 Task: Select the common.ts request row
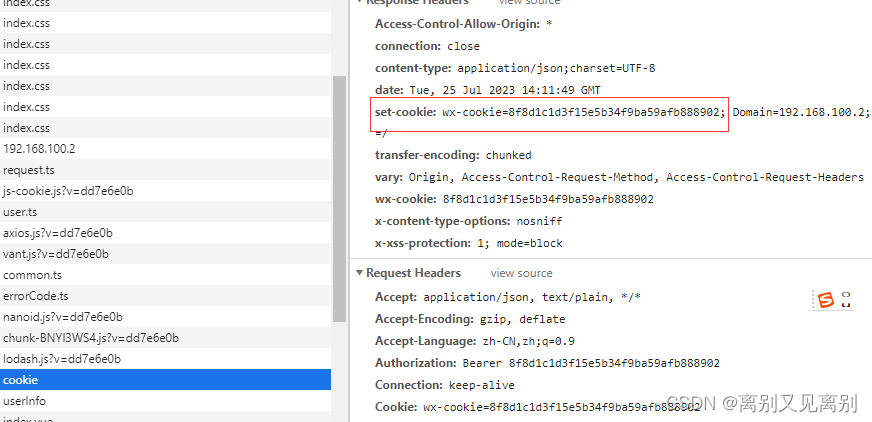[165, 275]
